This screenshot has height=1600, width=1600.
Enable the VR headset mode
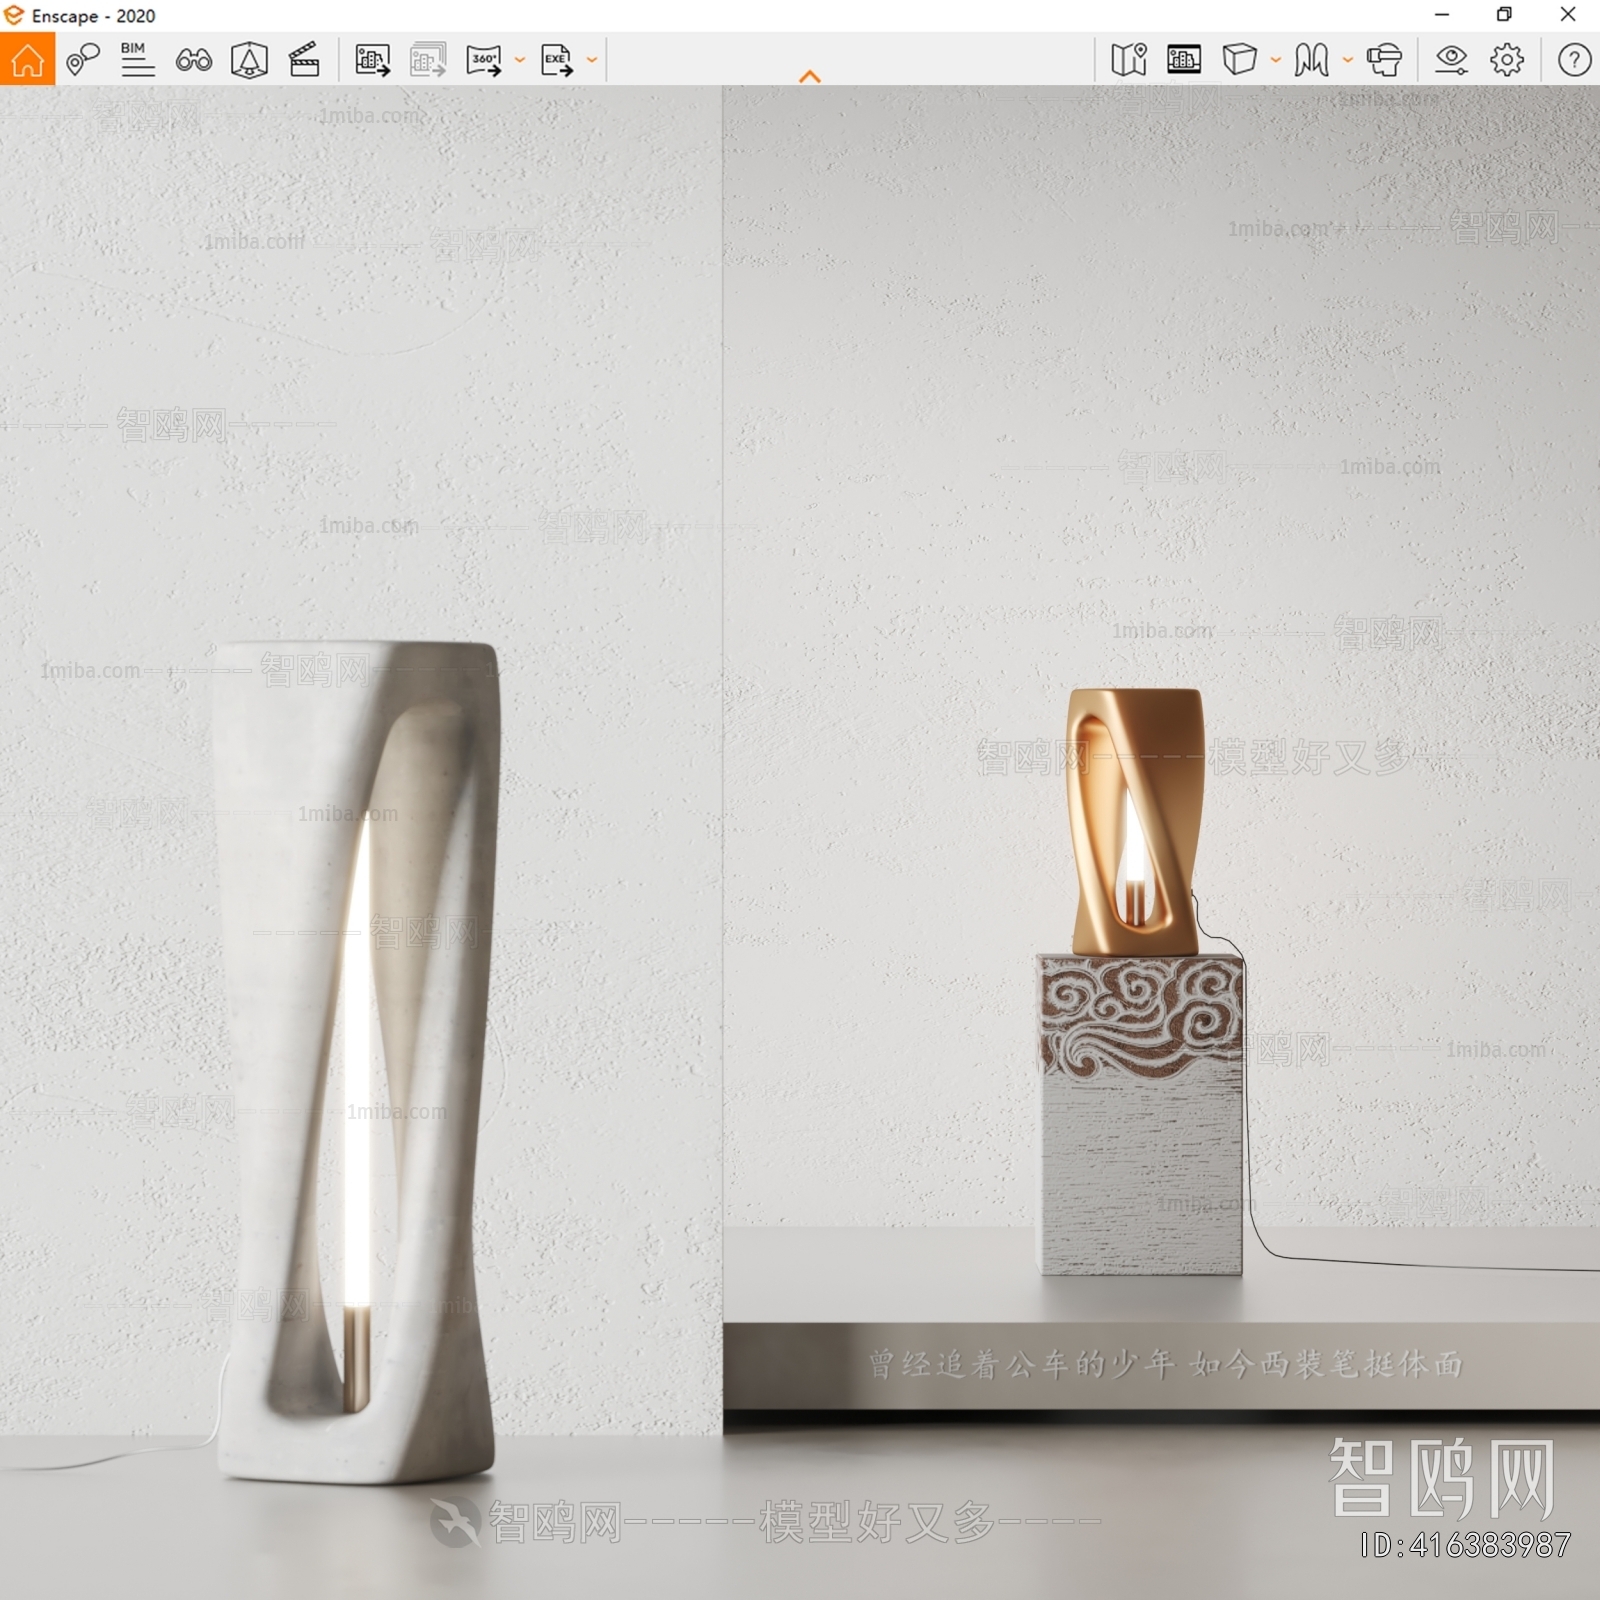coord(1384,60)
